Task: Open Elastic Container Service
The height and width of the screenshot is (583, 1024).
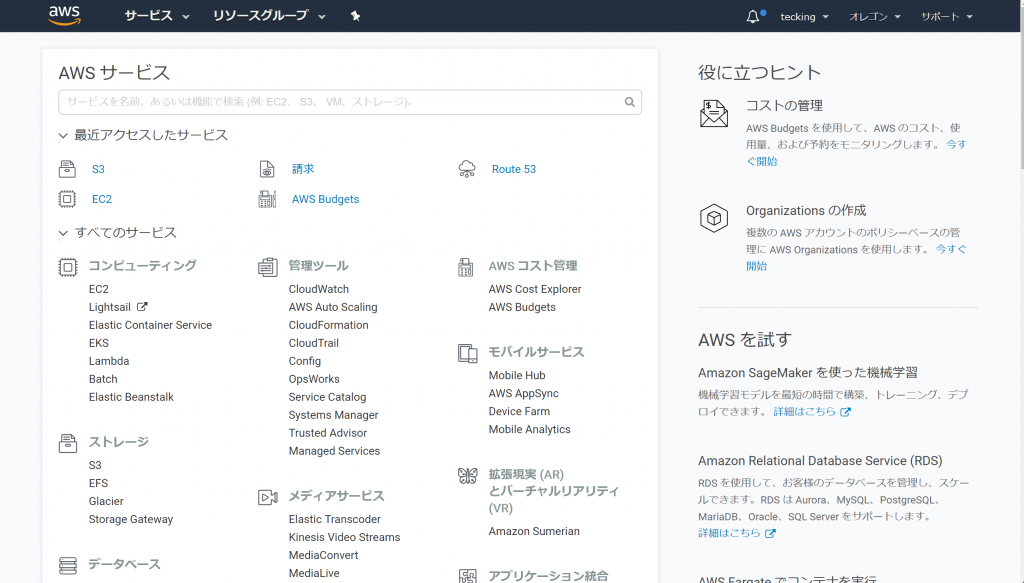Action: point(150,325)
